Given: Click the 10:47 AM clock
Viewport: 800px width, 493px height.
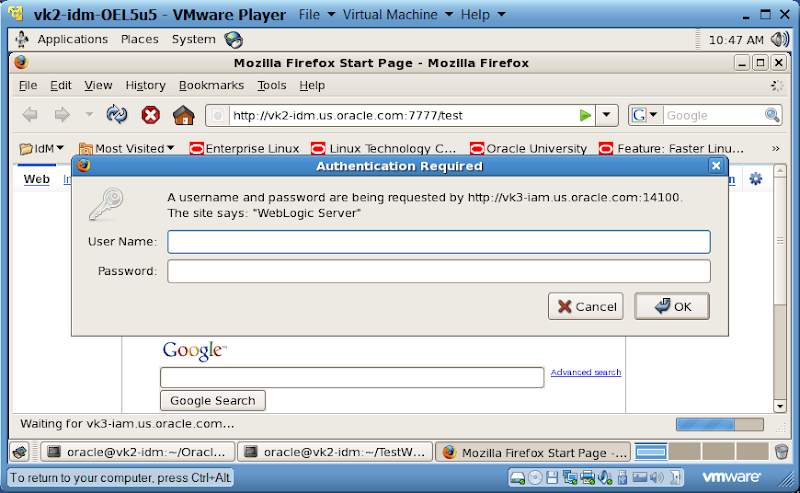Looking at the screenshot, I should point(736,40).
